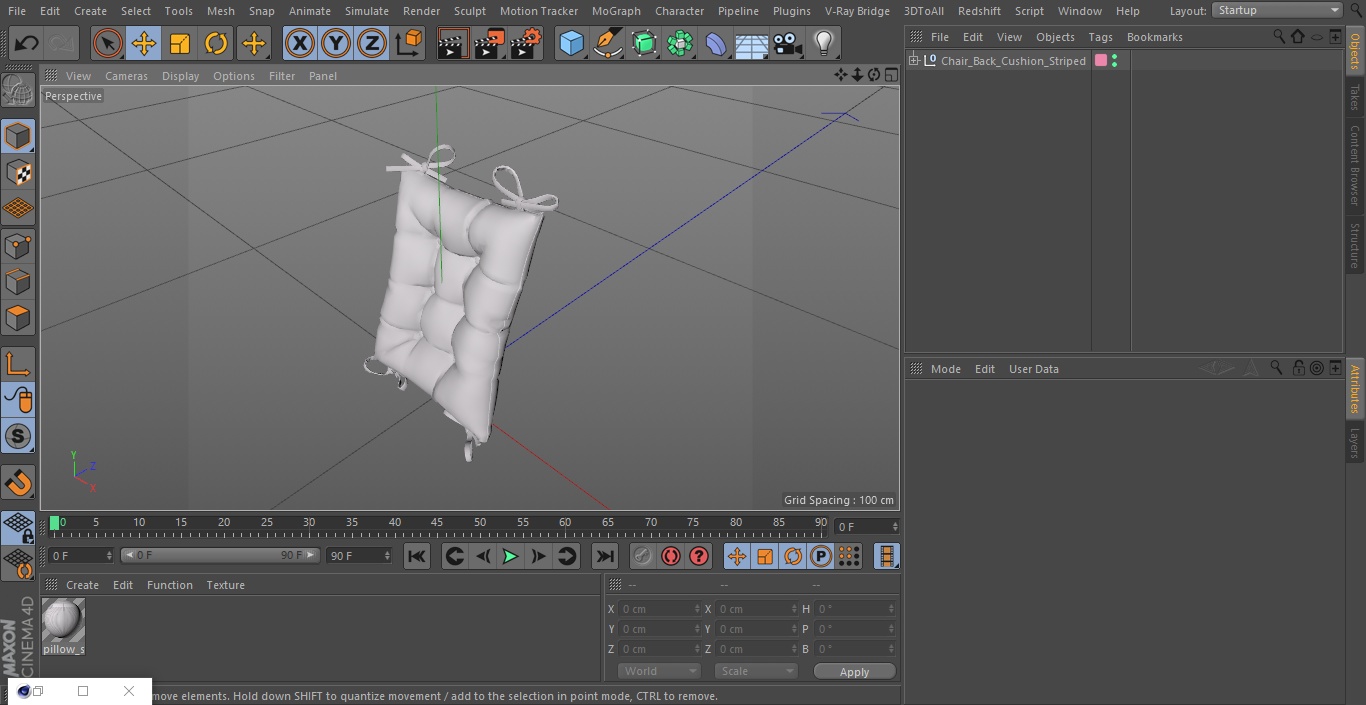
Task: Render the current view clapperboard icon
Action: (453, 43)
